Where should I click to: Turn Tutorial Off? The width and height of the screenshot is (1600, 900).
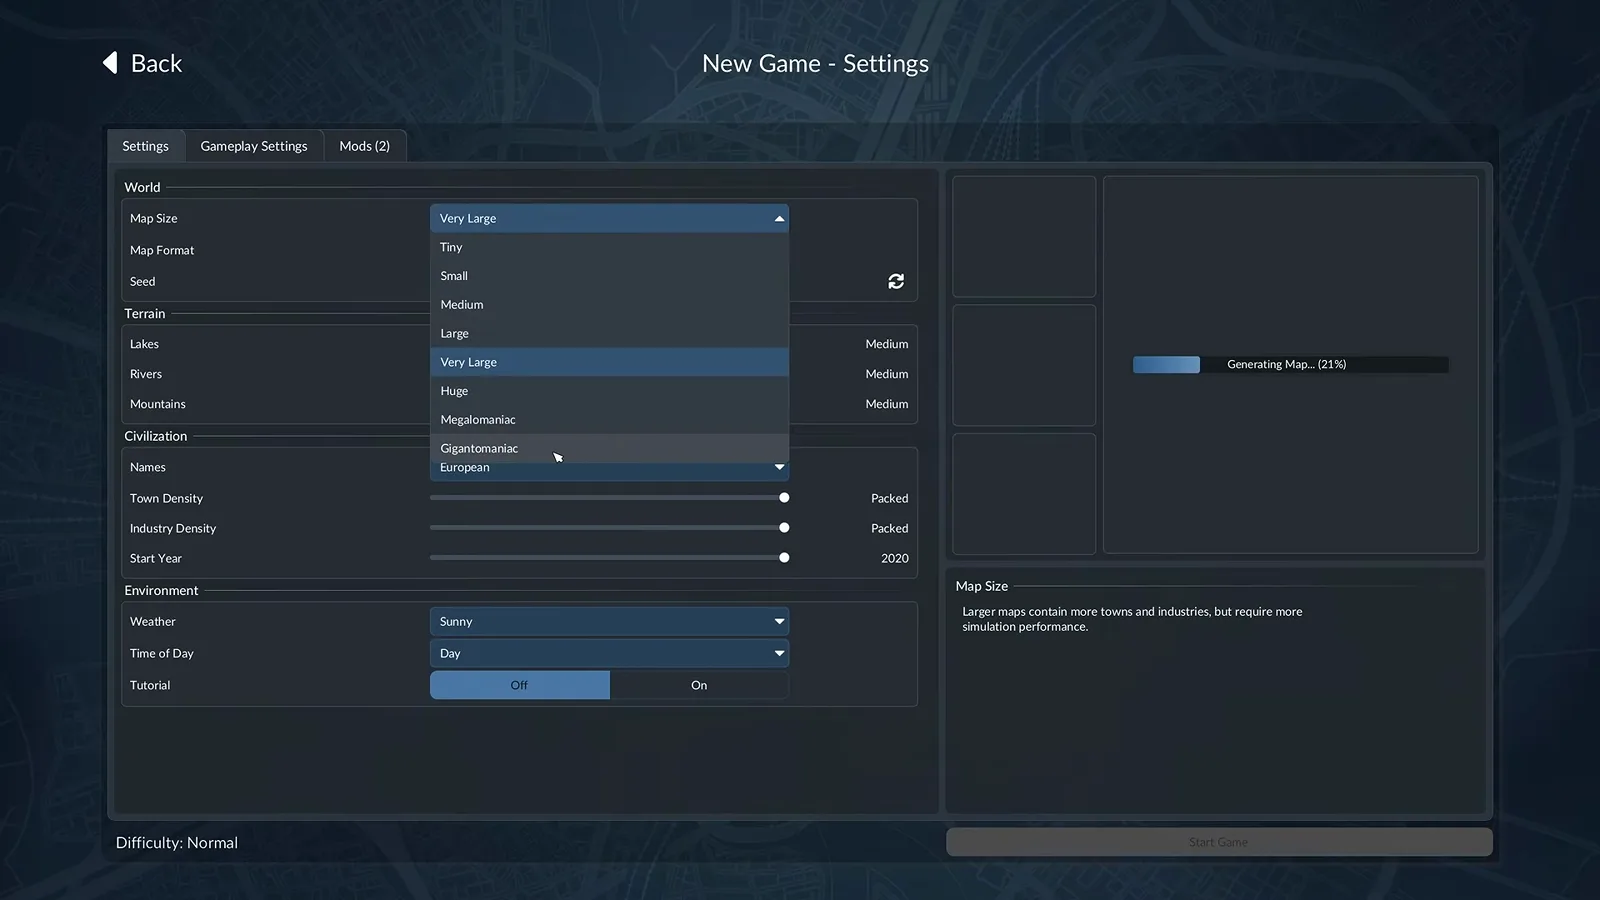tap(520, 685)
